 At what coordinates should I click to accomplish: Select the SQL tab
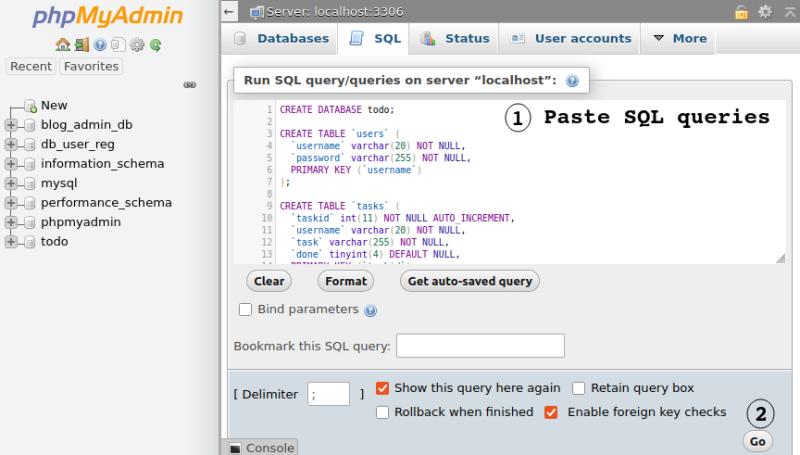pos(373,38)
